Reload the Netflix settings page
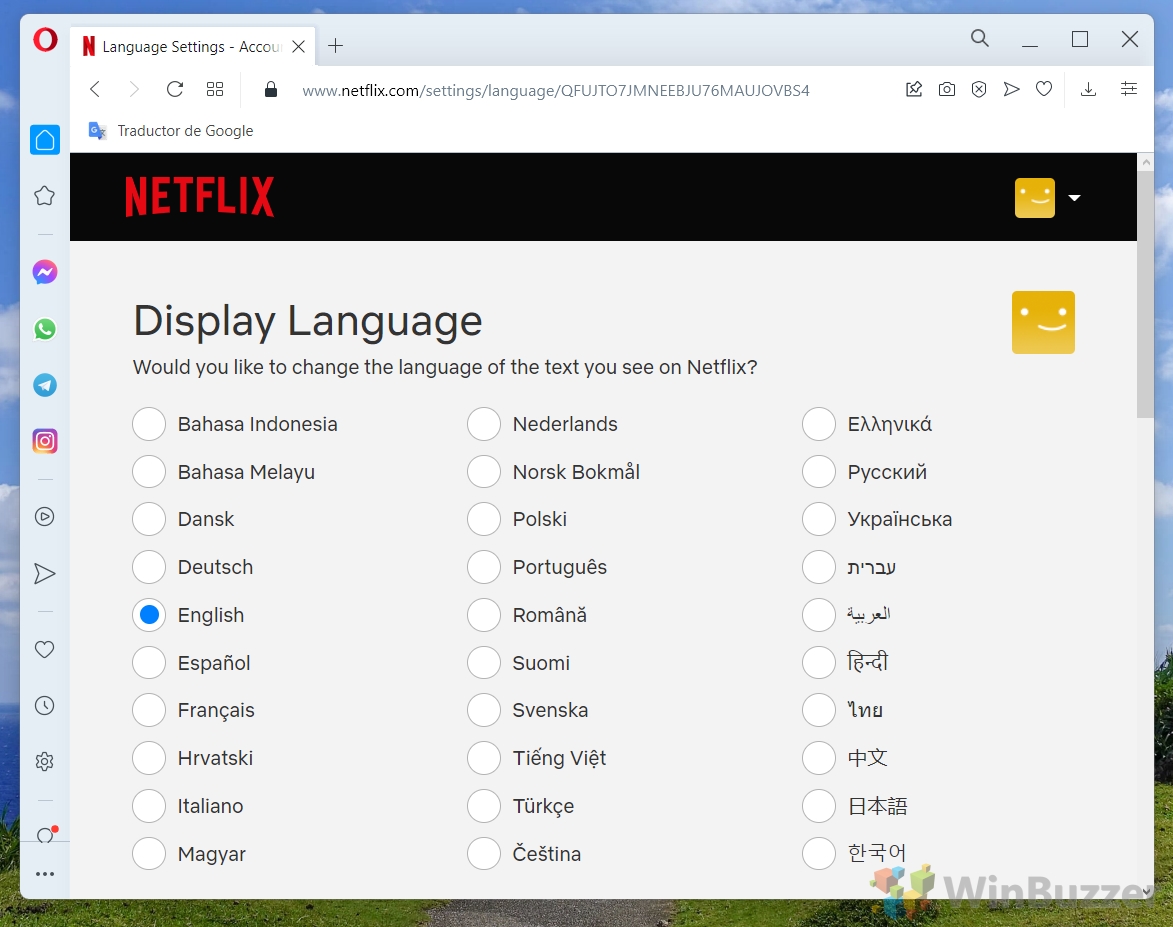Image resolution: width=1173 pixels, height=927 pixels. pyautogui.click(x=174, y=89)
